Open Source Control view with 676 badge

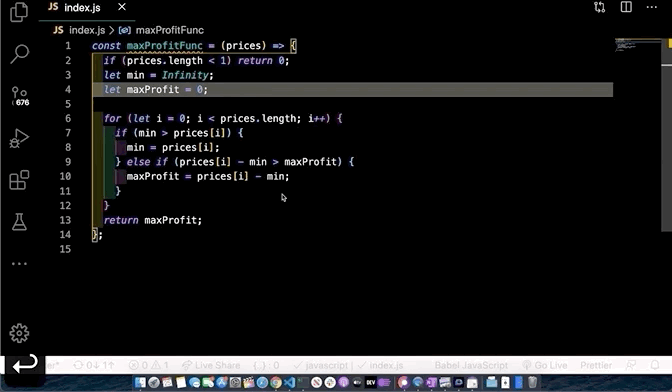coord(20,96)
